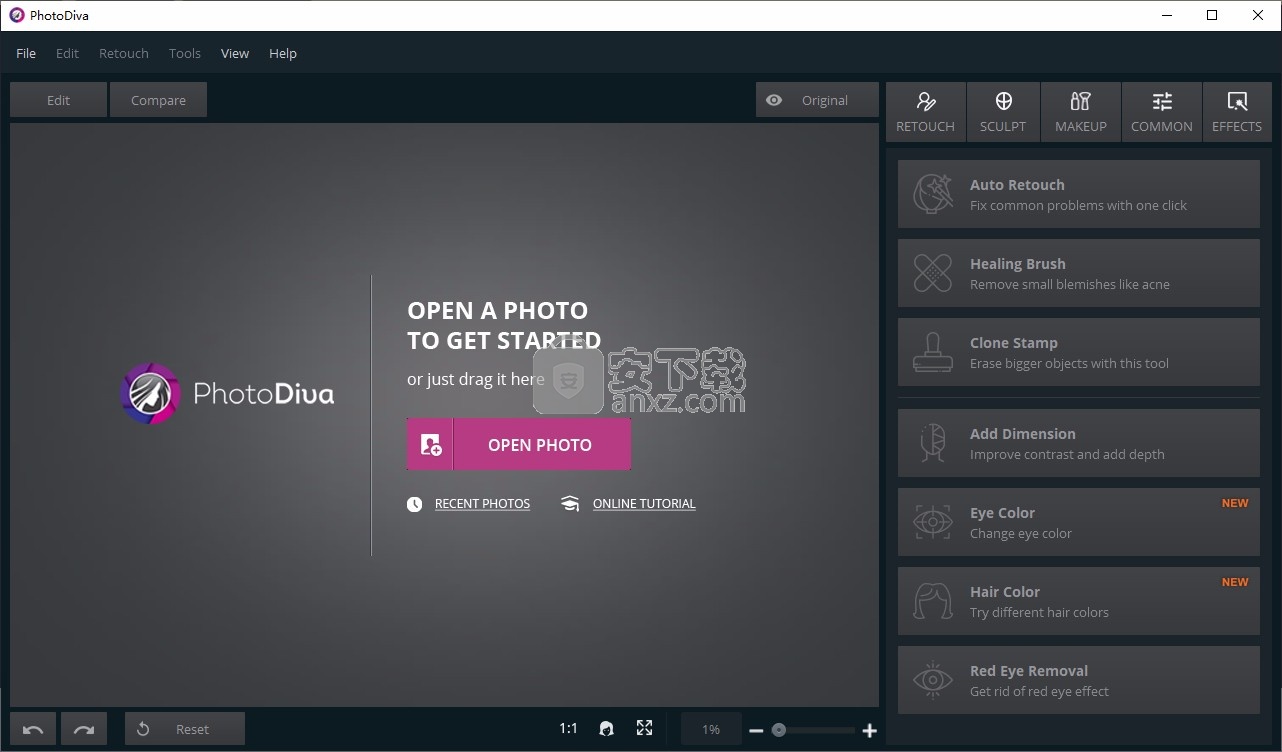This screenshot has height=752, width=1282.
Task: Select the RETOUCH tab
Action: tap(925, 112)
